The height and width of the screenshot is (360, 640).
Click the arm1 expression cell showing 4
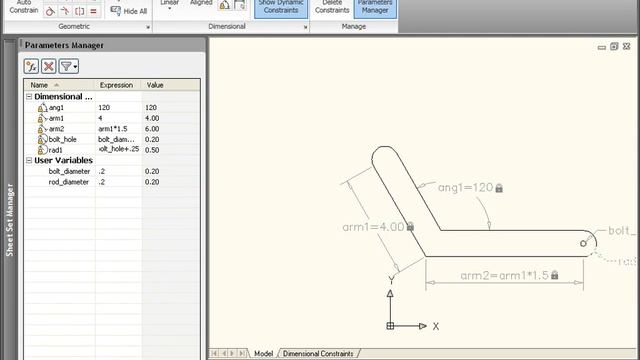118,118
